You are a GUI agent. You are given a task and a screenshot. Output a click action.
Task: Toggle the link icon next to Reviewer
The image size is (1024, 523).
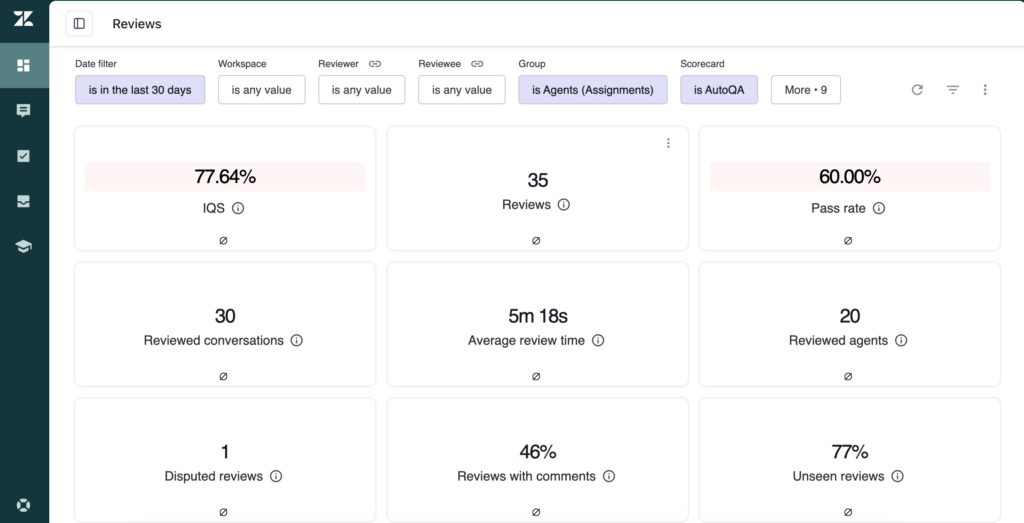[375, 64]
